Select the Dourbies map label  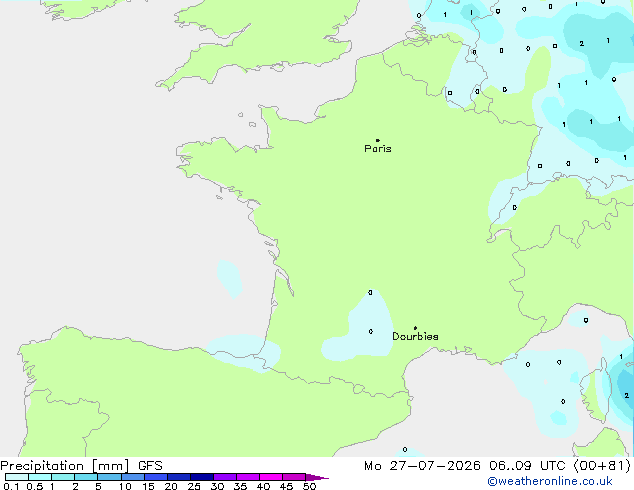[415, 336]
